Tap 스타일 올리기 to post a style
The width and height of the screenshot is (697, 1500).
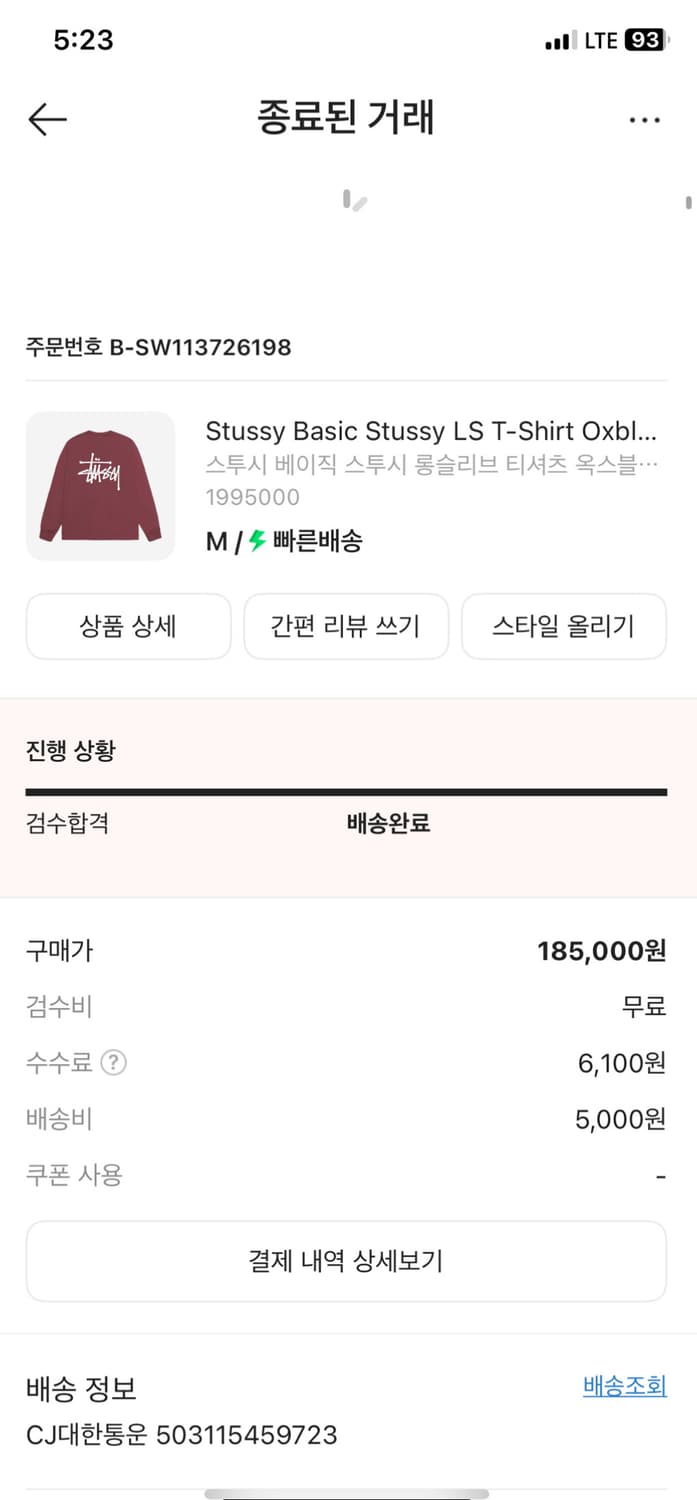coord(564,626)
